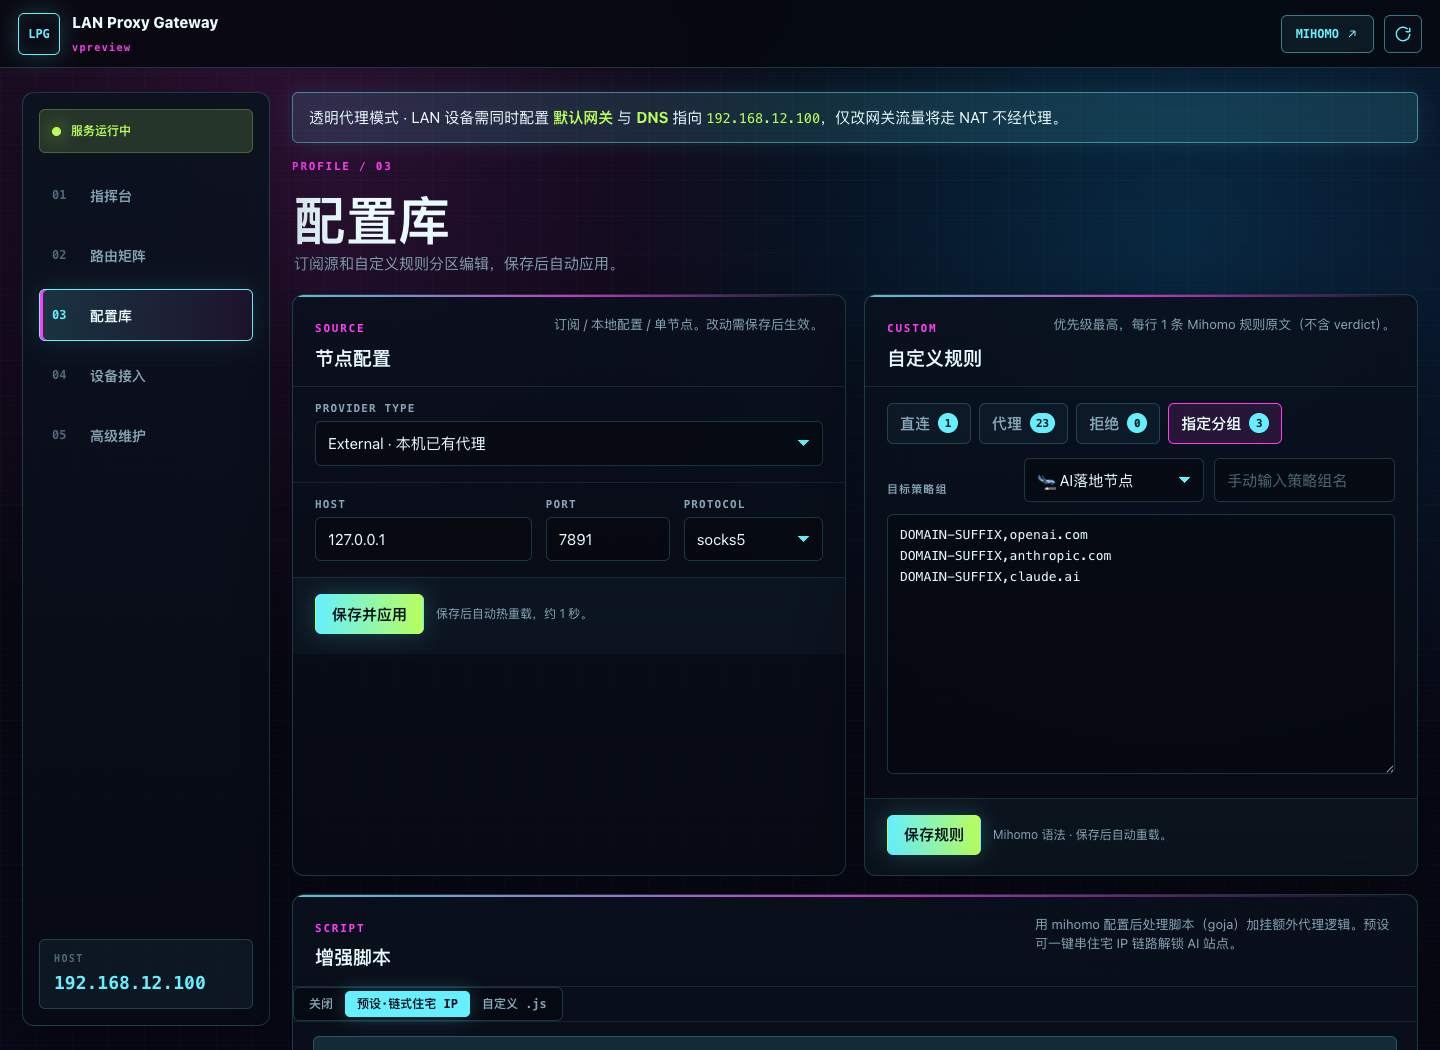Click the 192.168.12.100 address in the banner
The height and width of the screenshot is (1050, 1440).
tap(763, 118)
